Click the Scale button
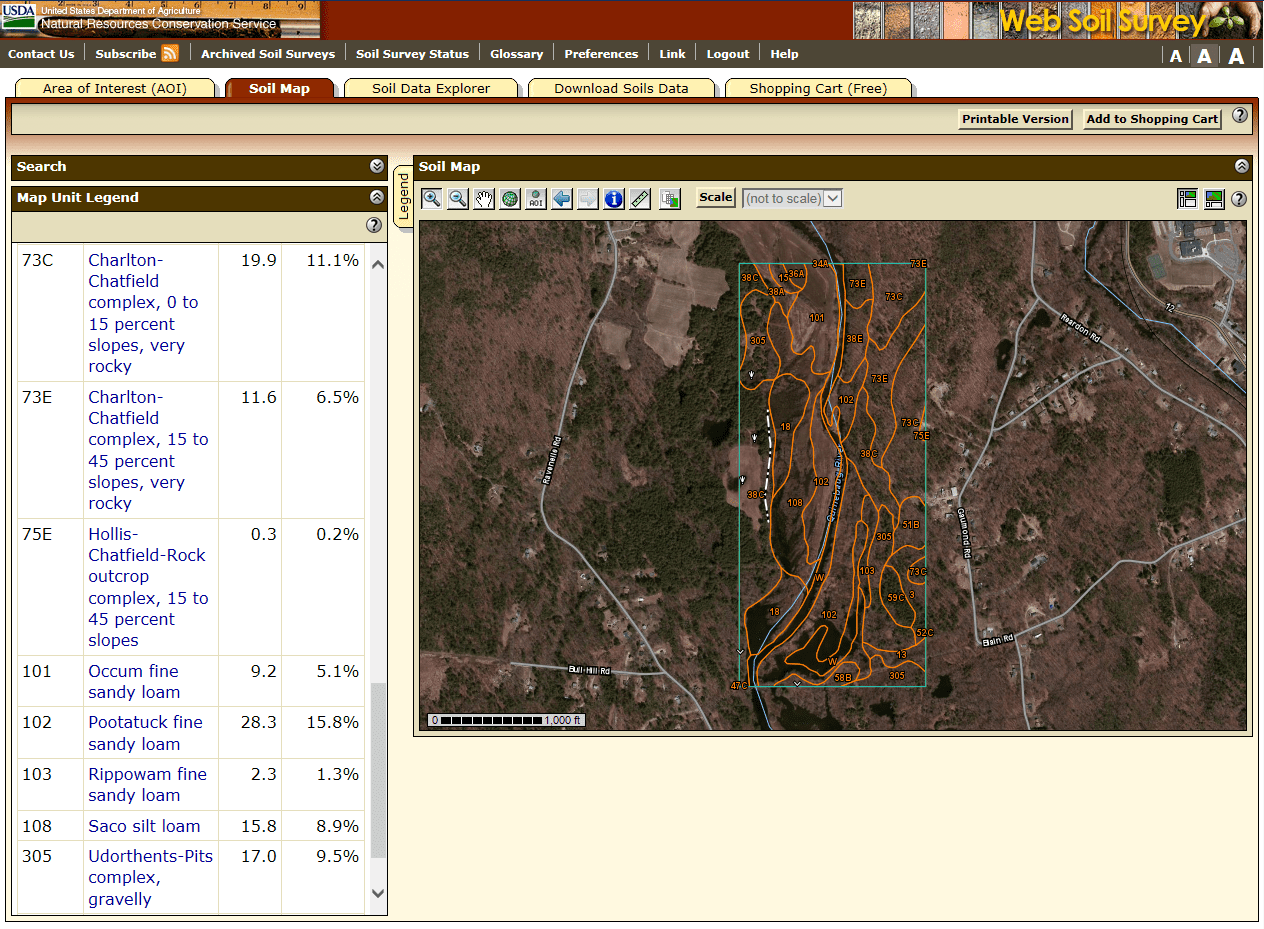Image resolution: width=1264 pixels, height=929 pixels. click(716, 198)
